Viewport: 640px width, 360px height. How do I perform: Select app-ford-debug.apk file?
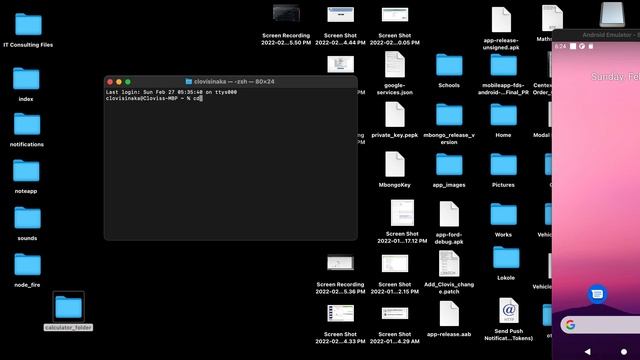point(449,214)
